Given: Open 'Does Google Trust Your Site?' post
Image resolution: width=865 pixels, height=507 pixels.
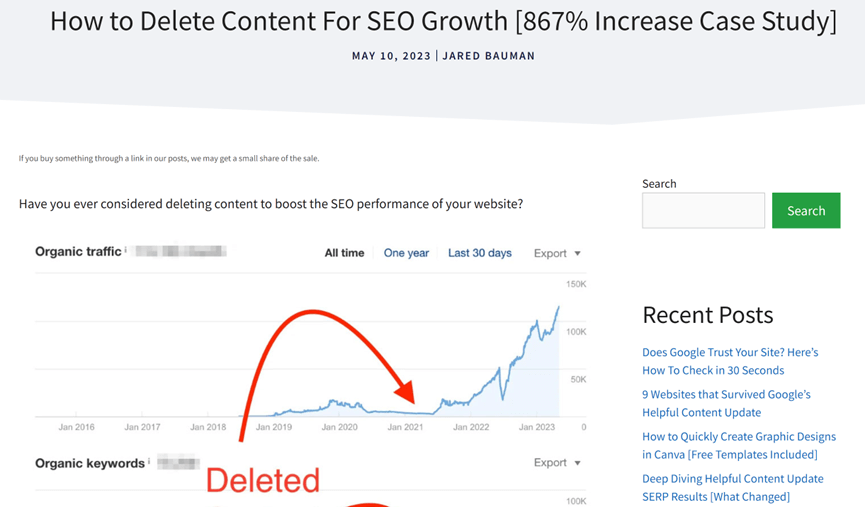Looking at the screenshot, I should point(730,361).
